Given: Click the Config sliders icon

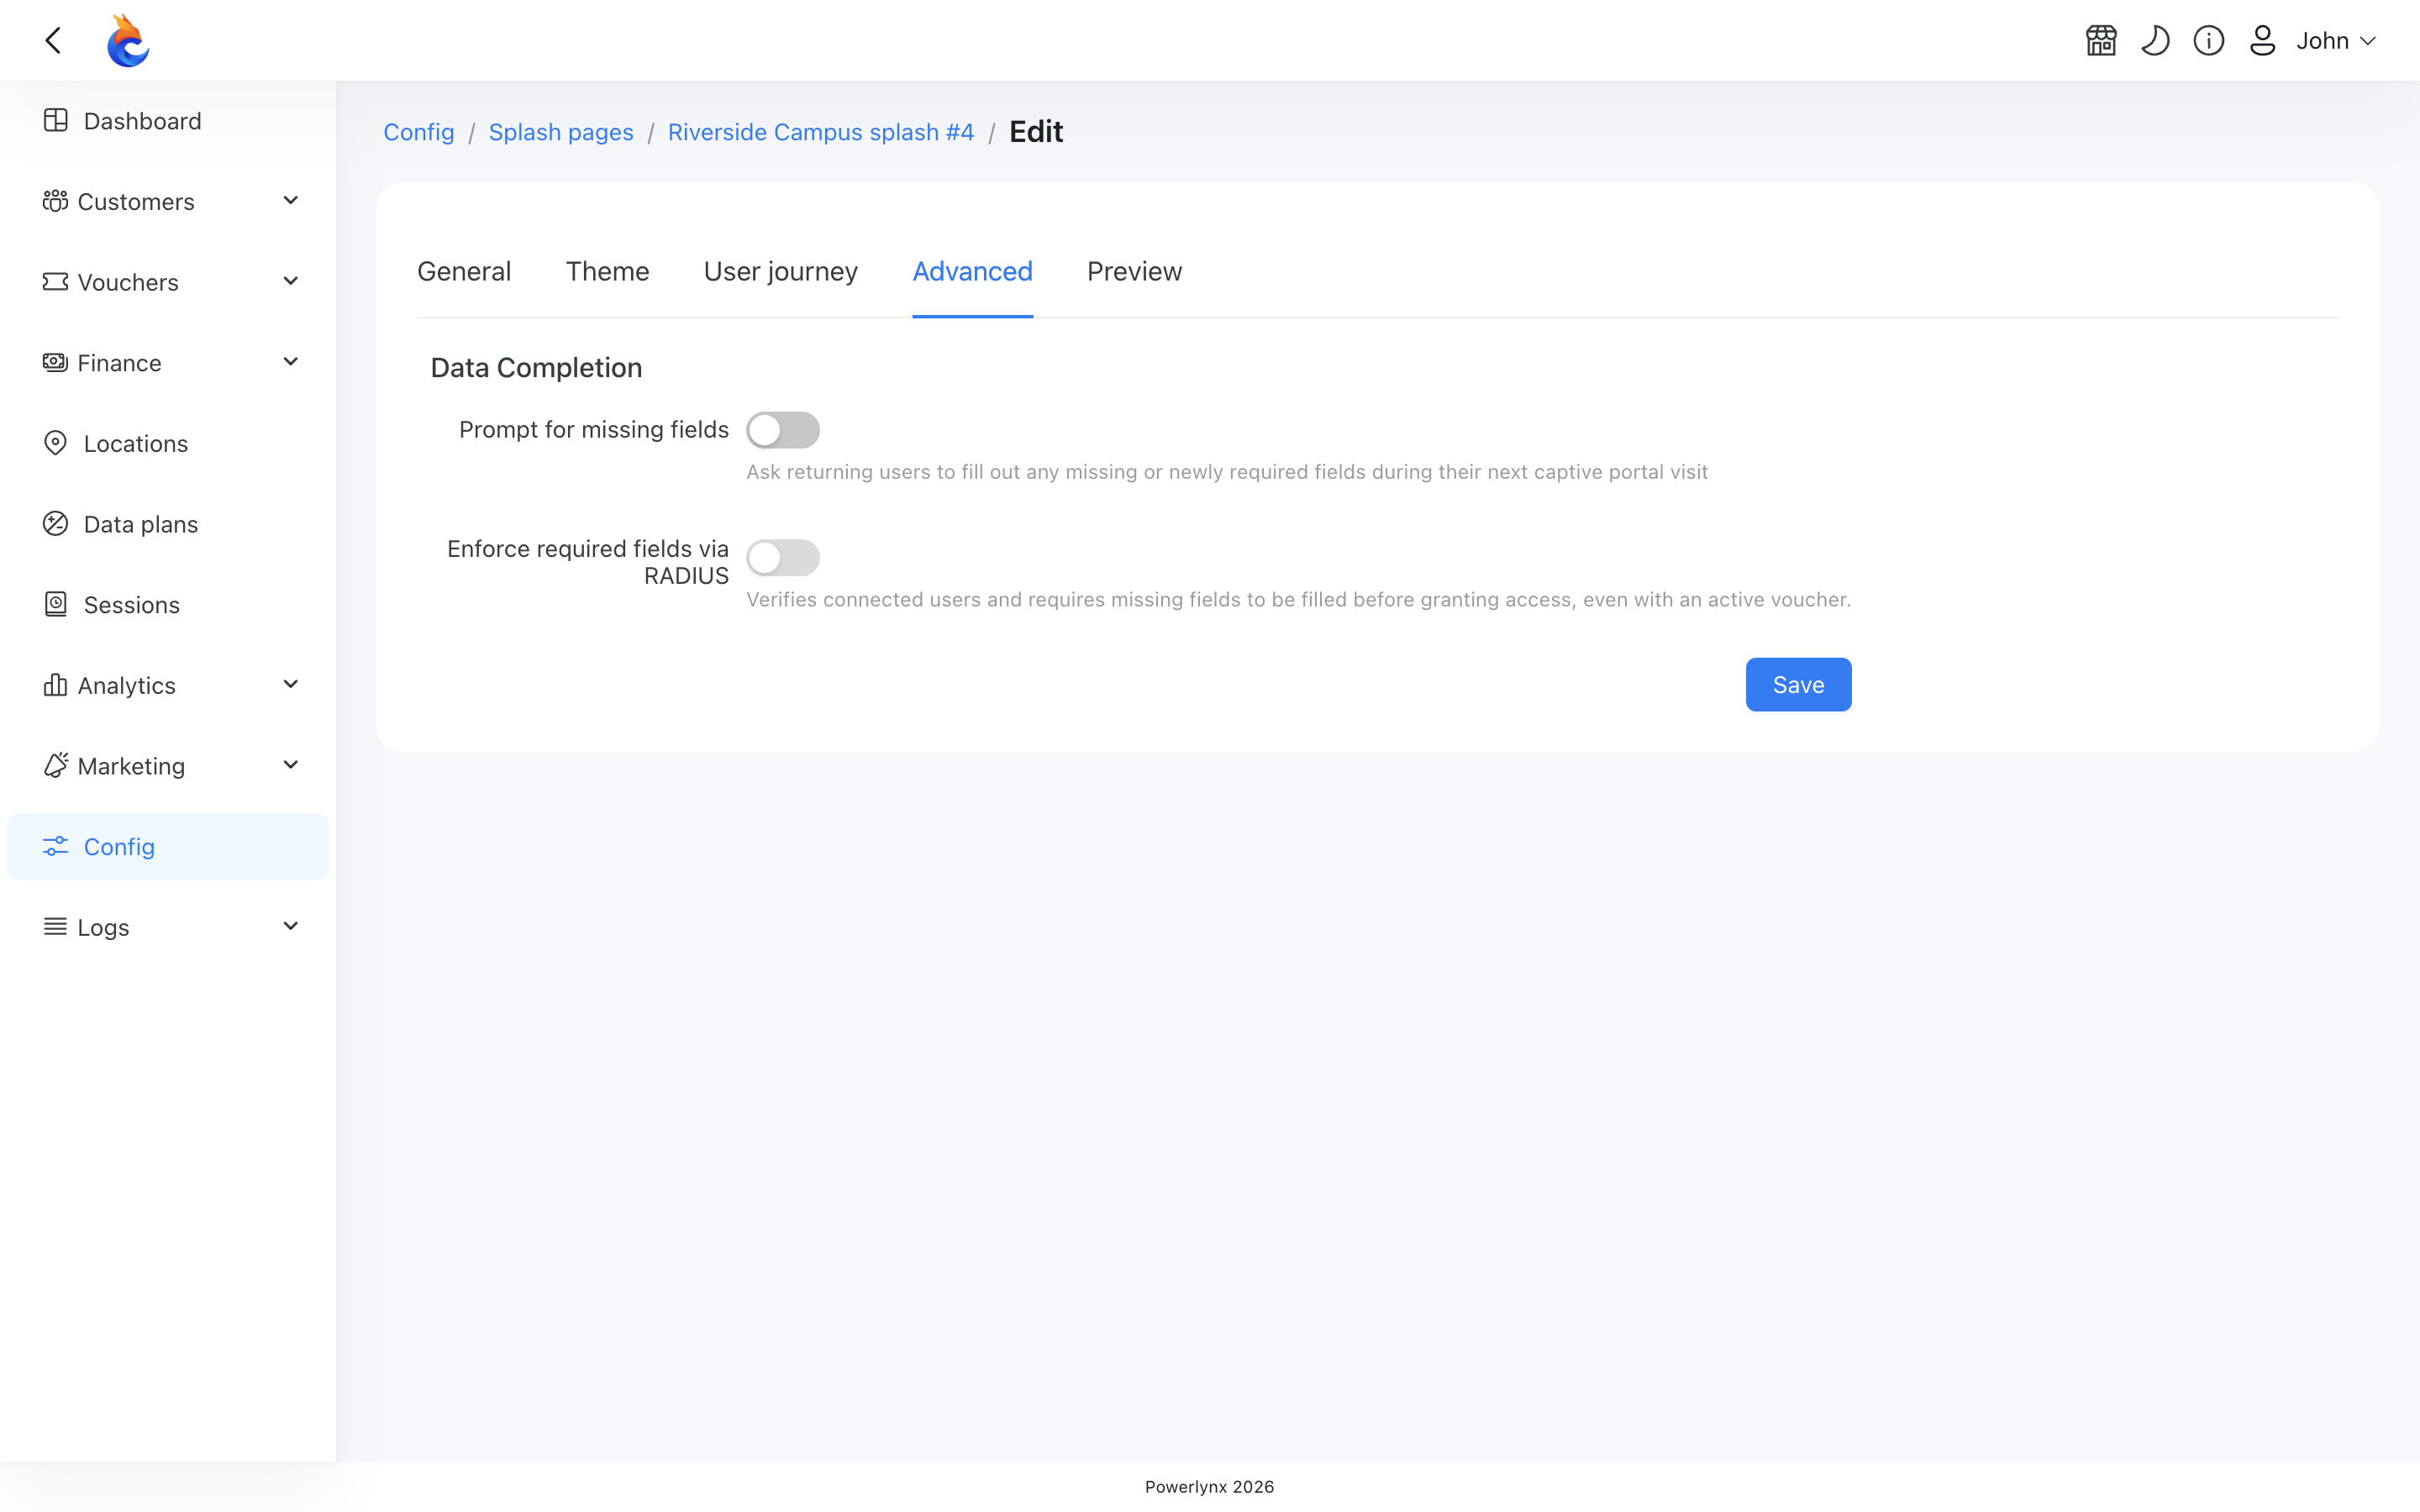Looking at the screenshot, I should click(x=55, y=846).
